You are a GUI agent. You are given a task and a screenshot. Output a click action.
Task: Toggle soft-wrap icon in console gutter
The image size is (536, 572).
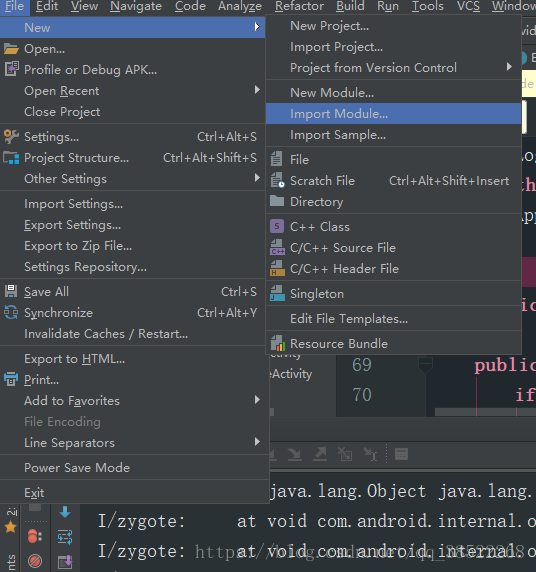pyautogui.click(x=65, y=537)
